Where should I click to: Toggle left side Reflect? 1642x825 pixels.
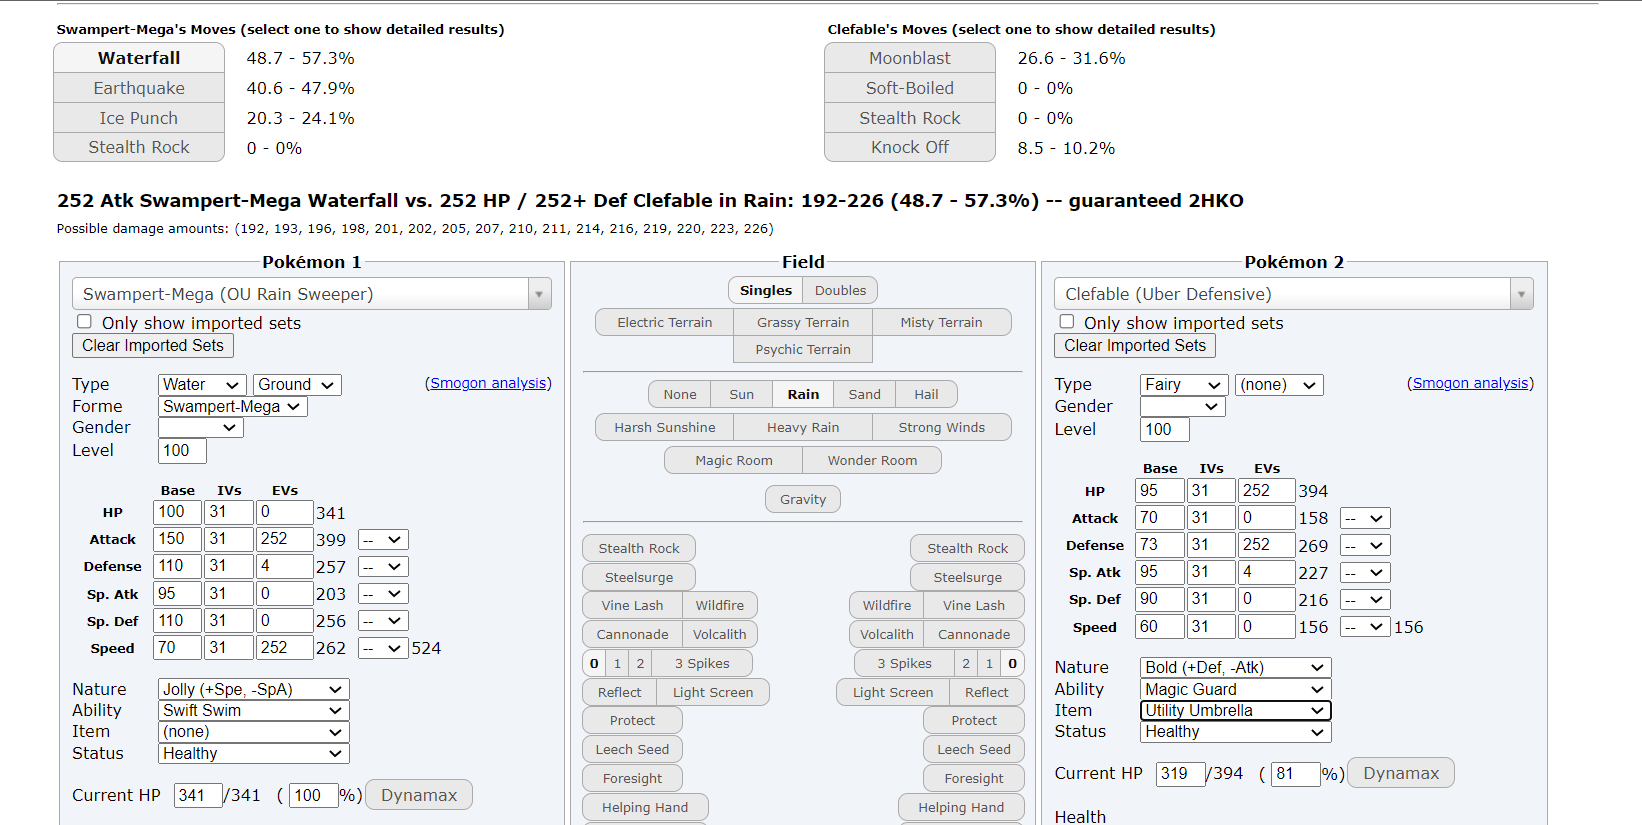click(x=620, y=692)
